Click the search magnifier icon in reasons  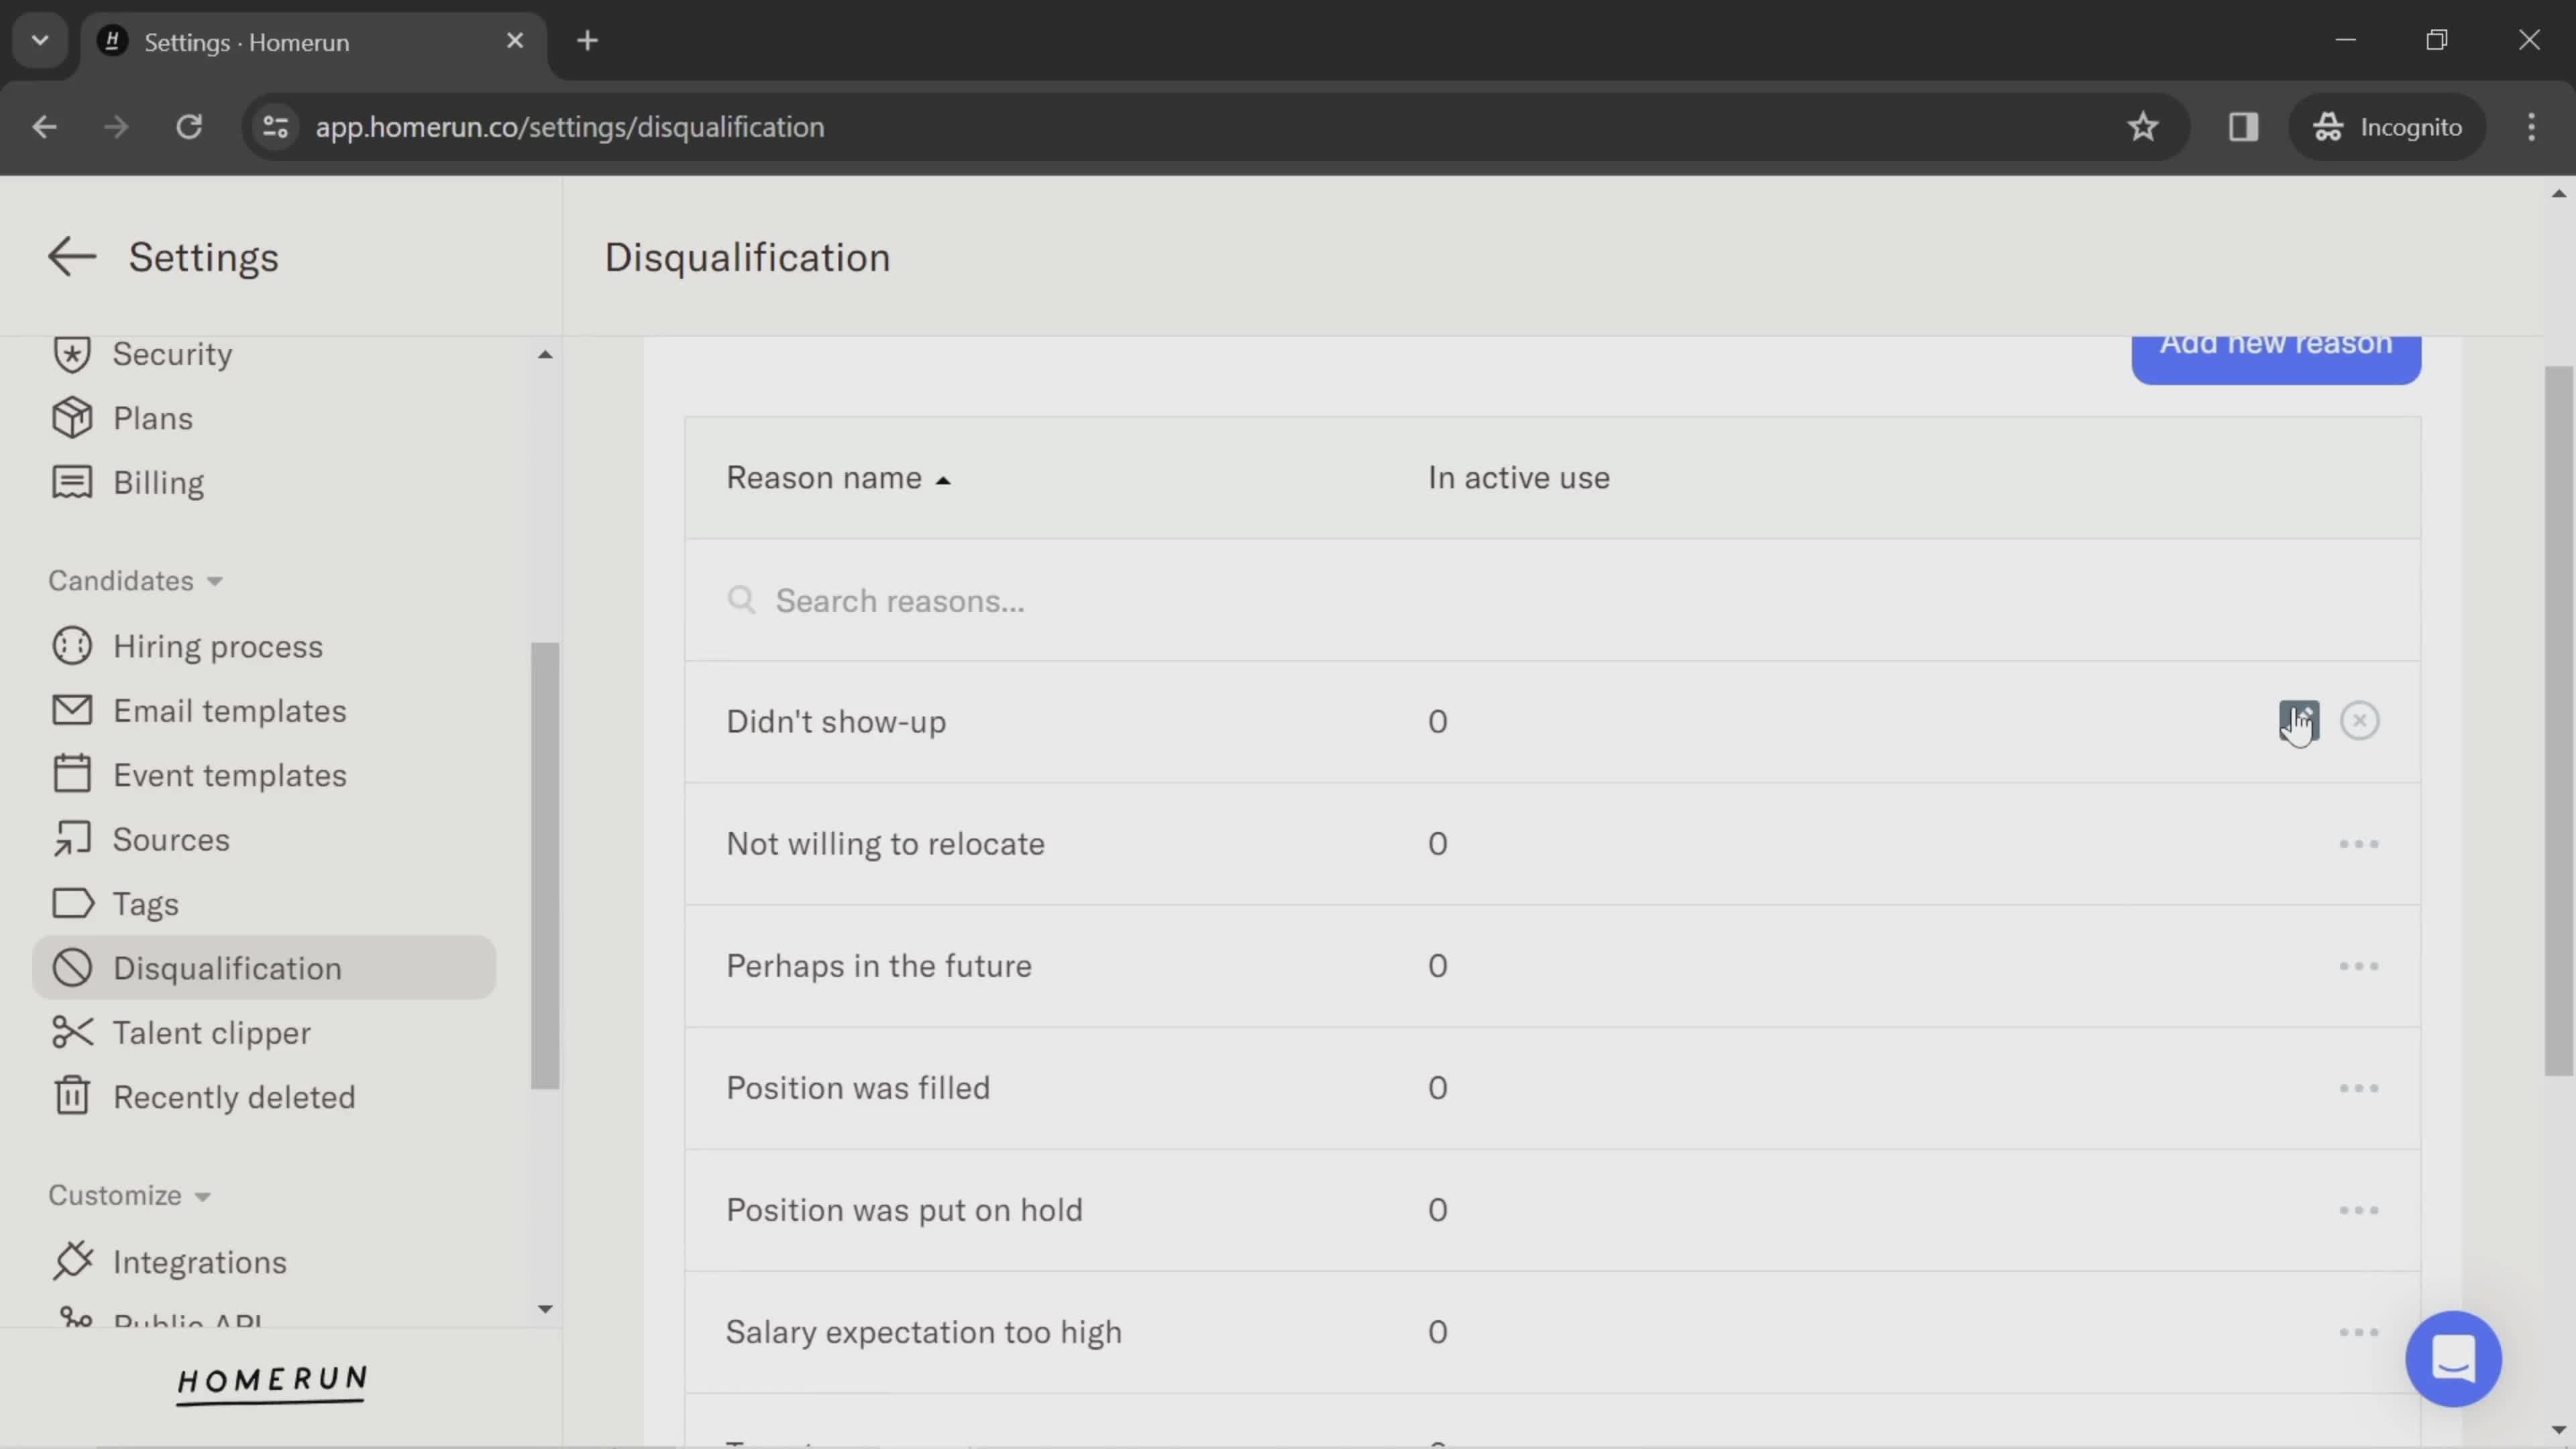(x=741, y=600)
